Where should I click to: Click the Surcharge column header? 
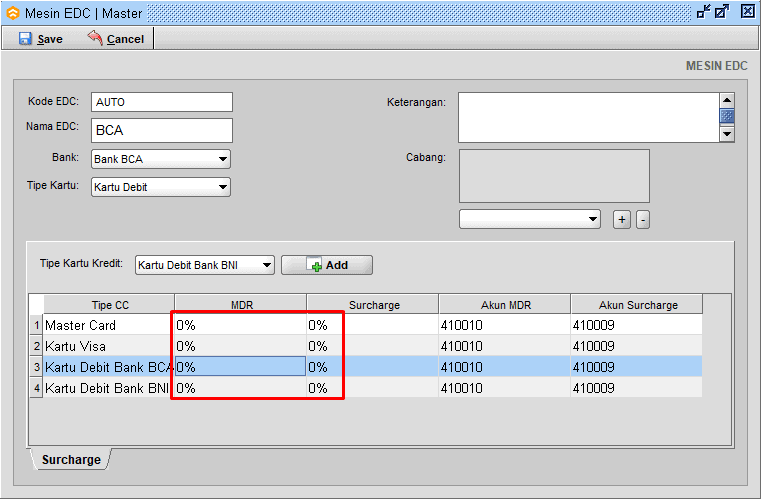pyautogui.click(x=373, y=305)
